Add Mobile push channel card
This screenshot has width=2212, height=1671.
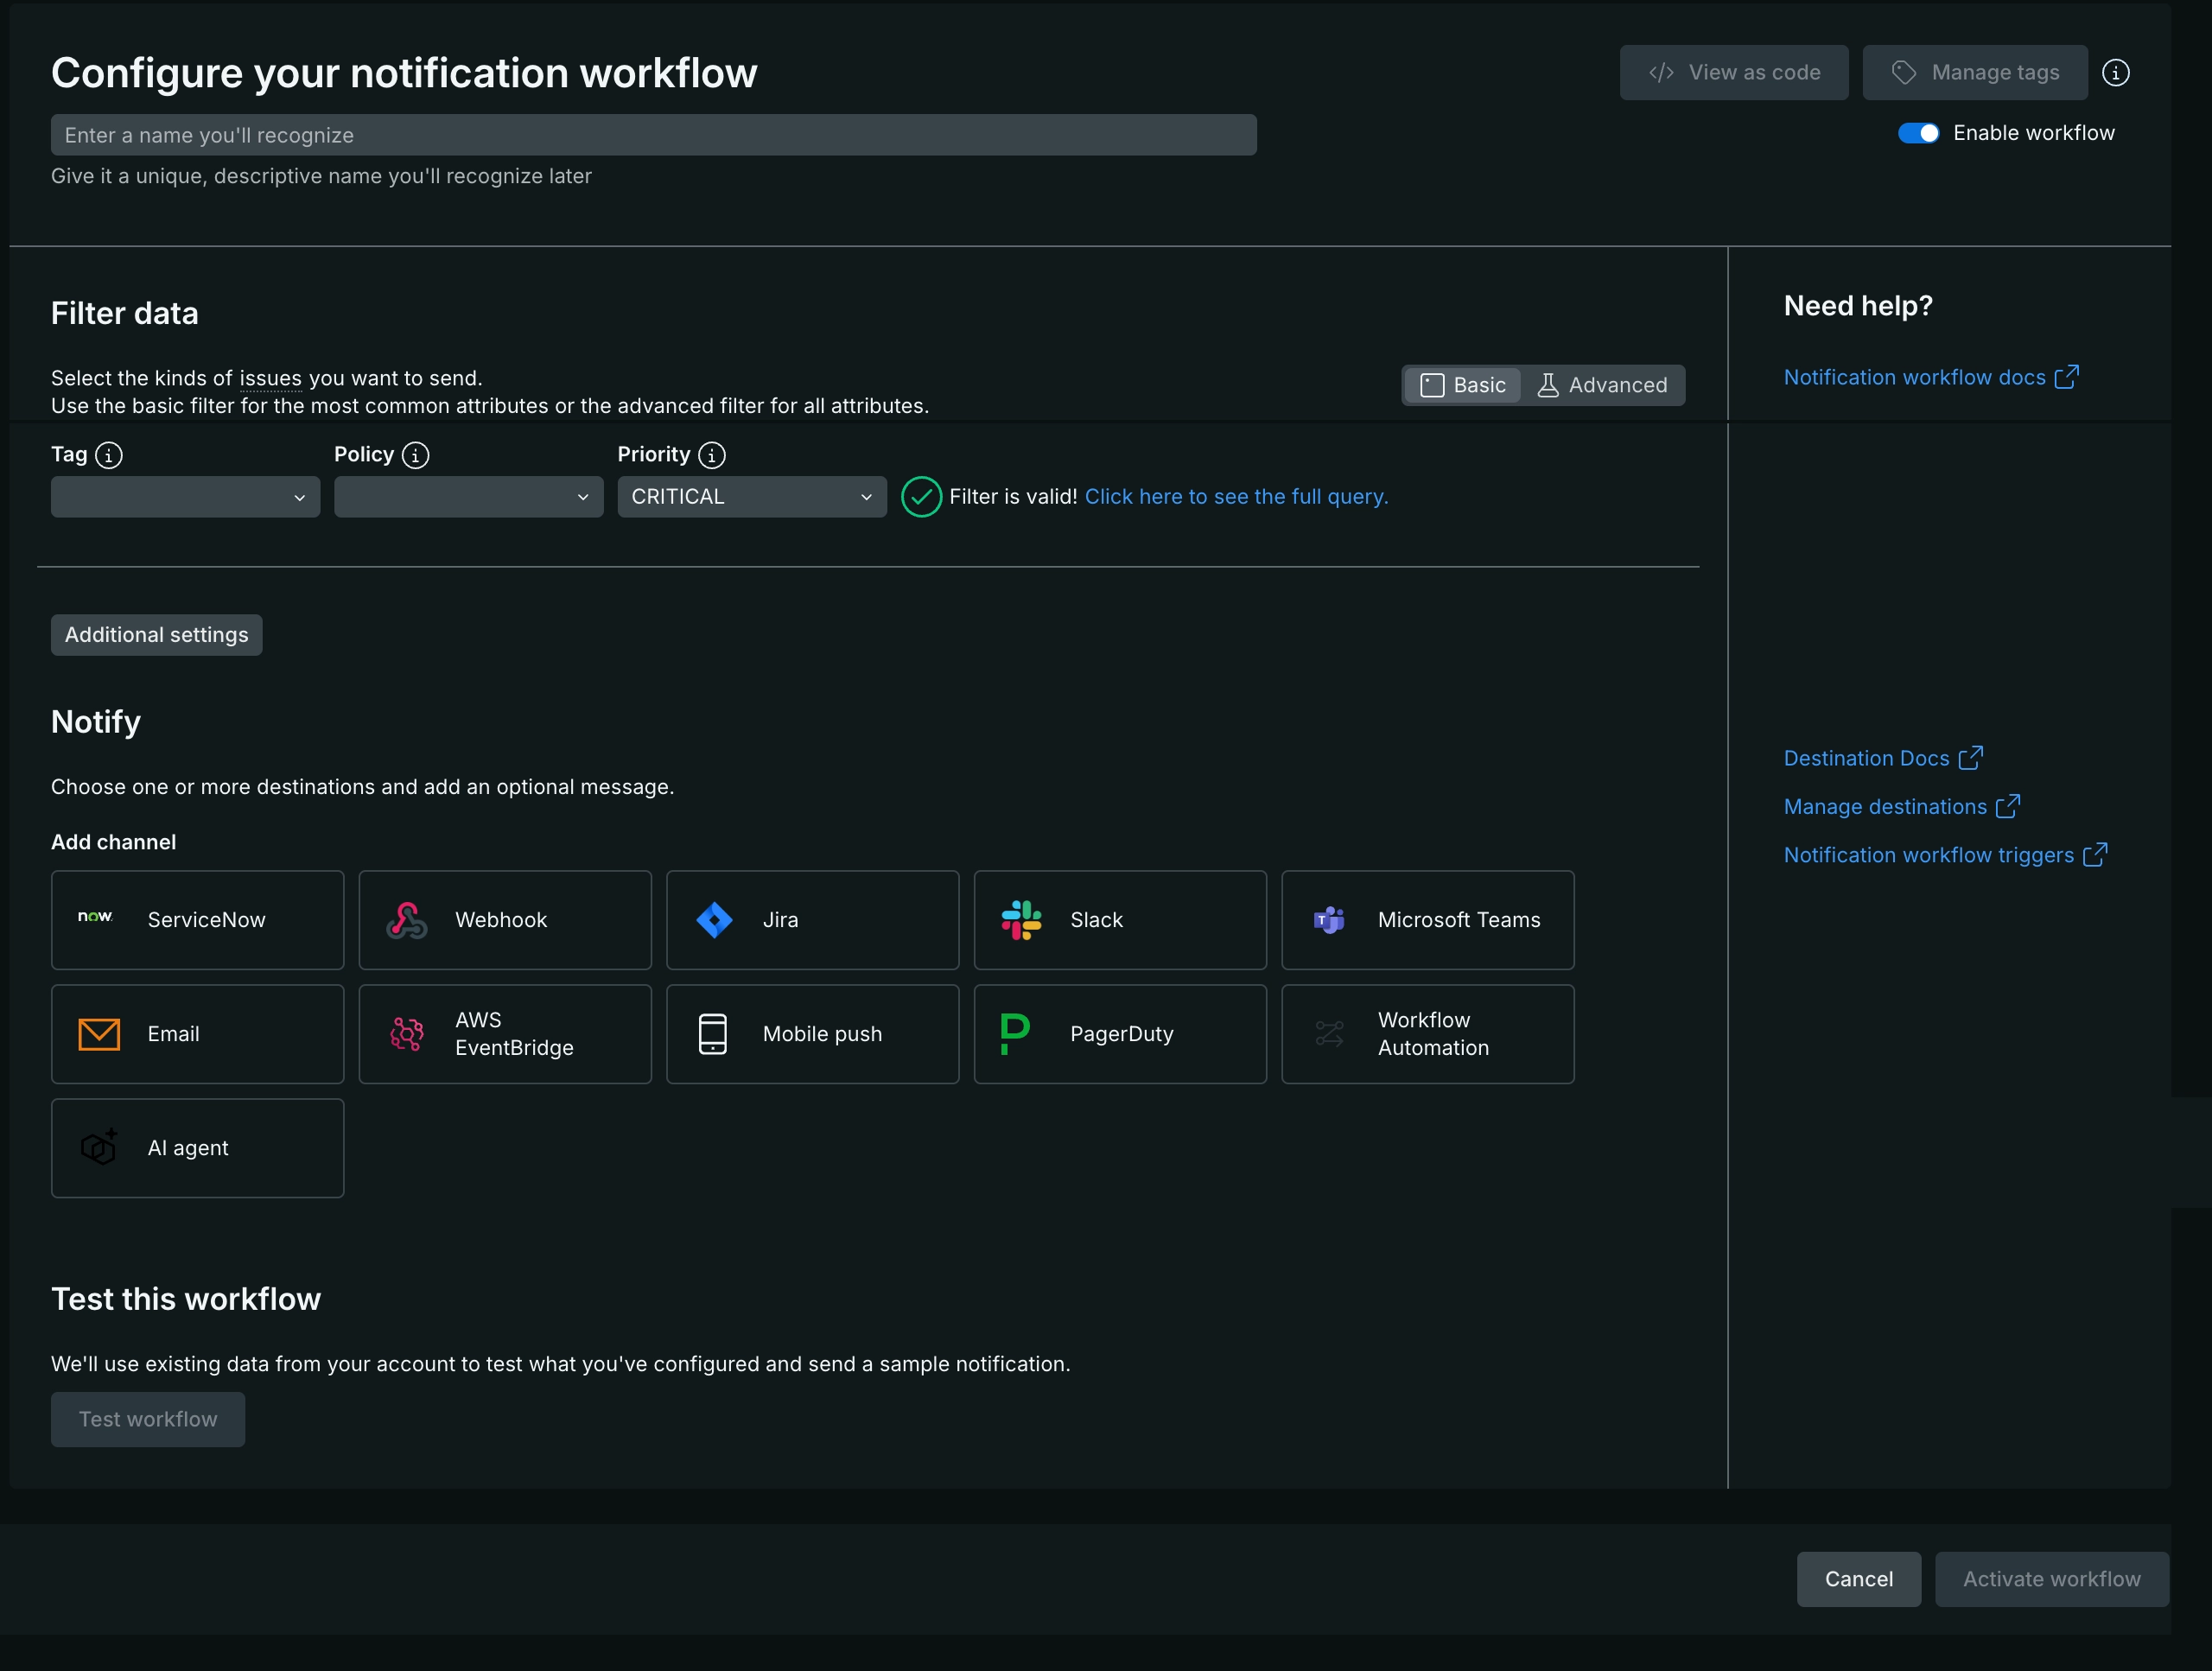[x=813, y=1034]
